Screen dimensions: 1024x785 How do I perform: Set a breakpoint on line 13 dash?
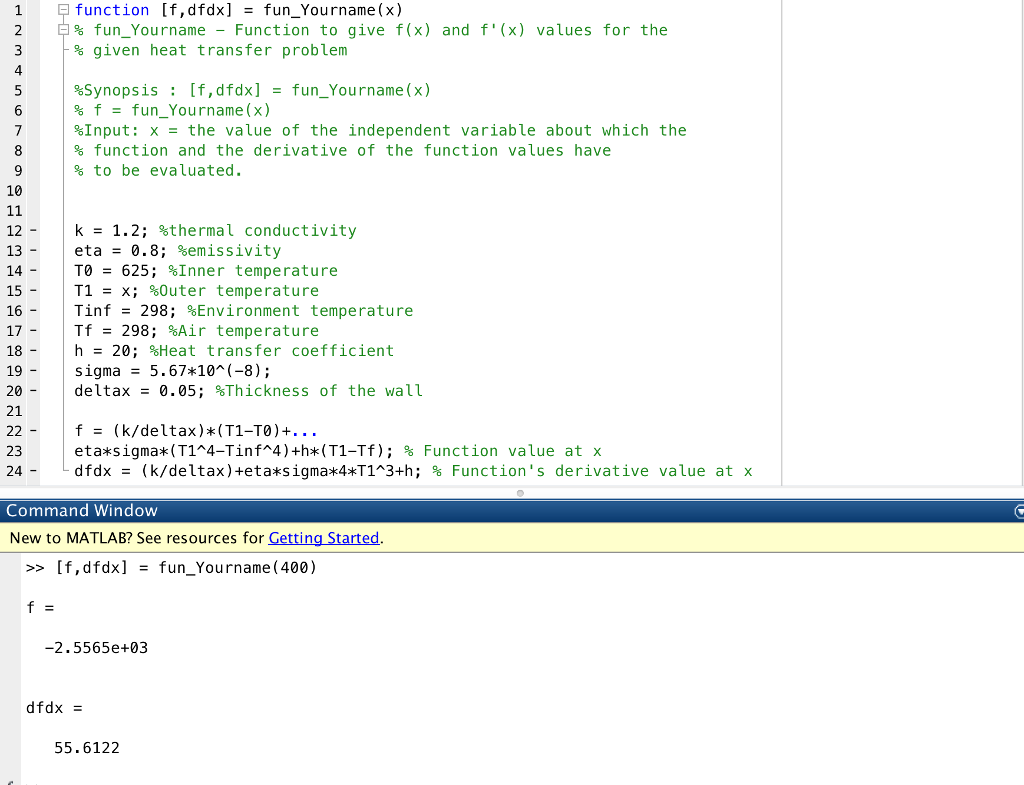click(33, 251)
